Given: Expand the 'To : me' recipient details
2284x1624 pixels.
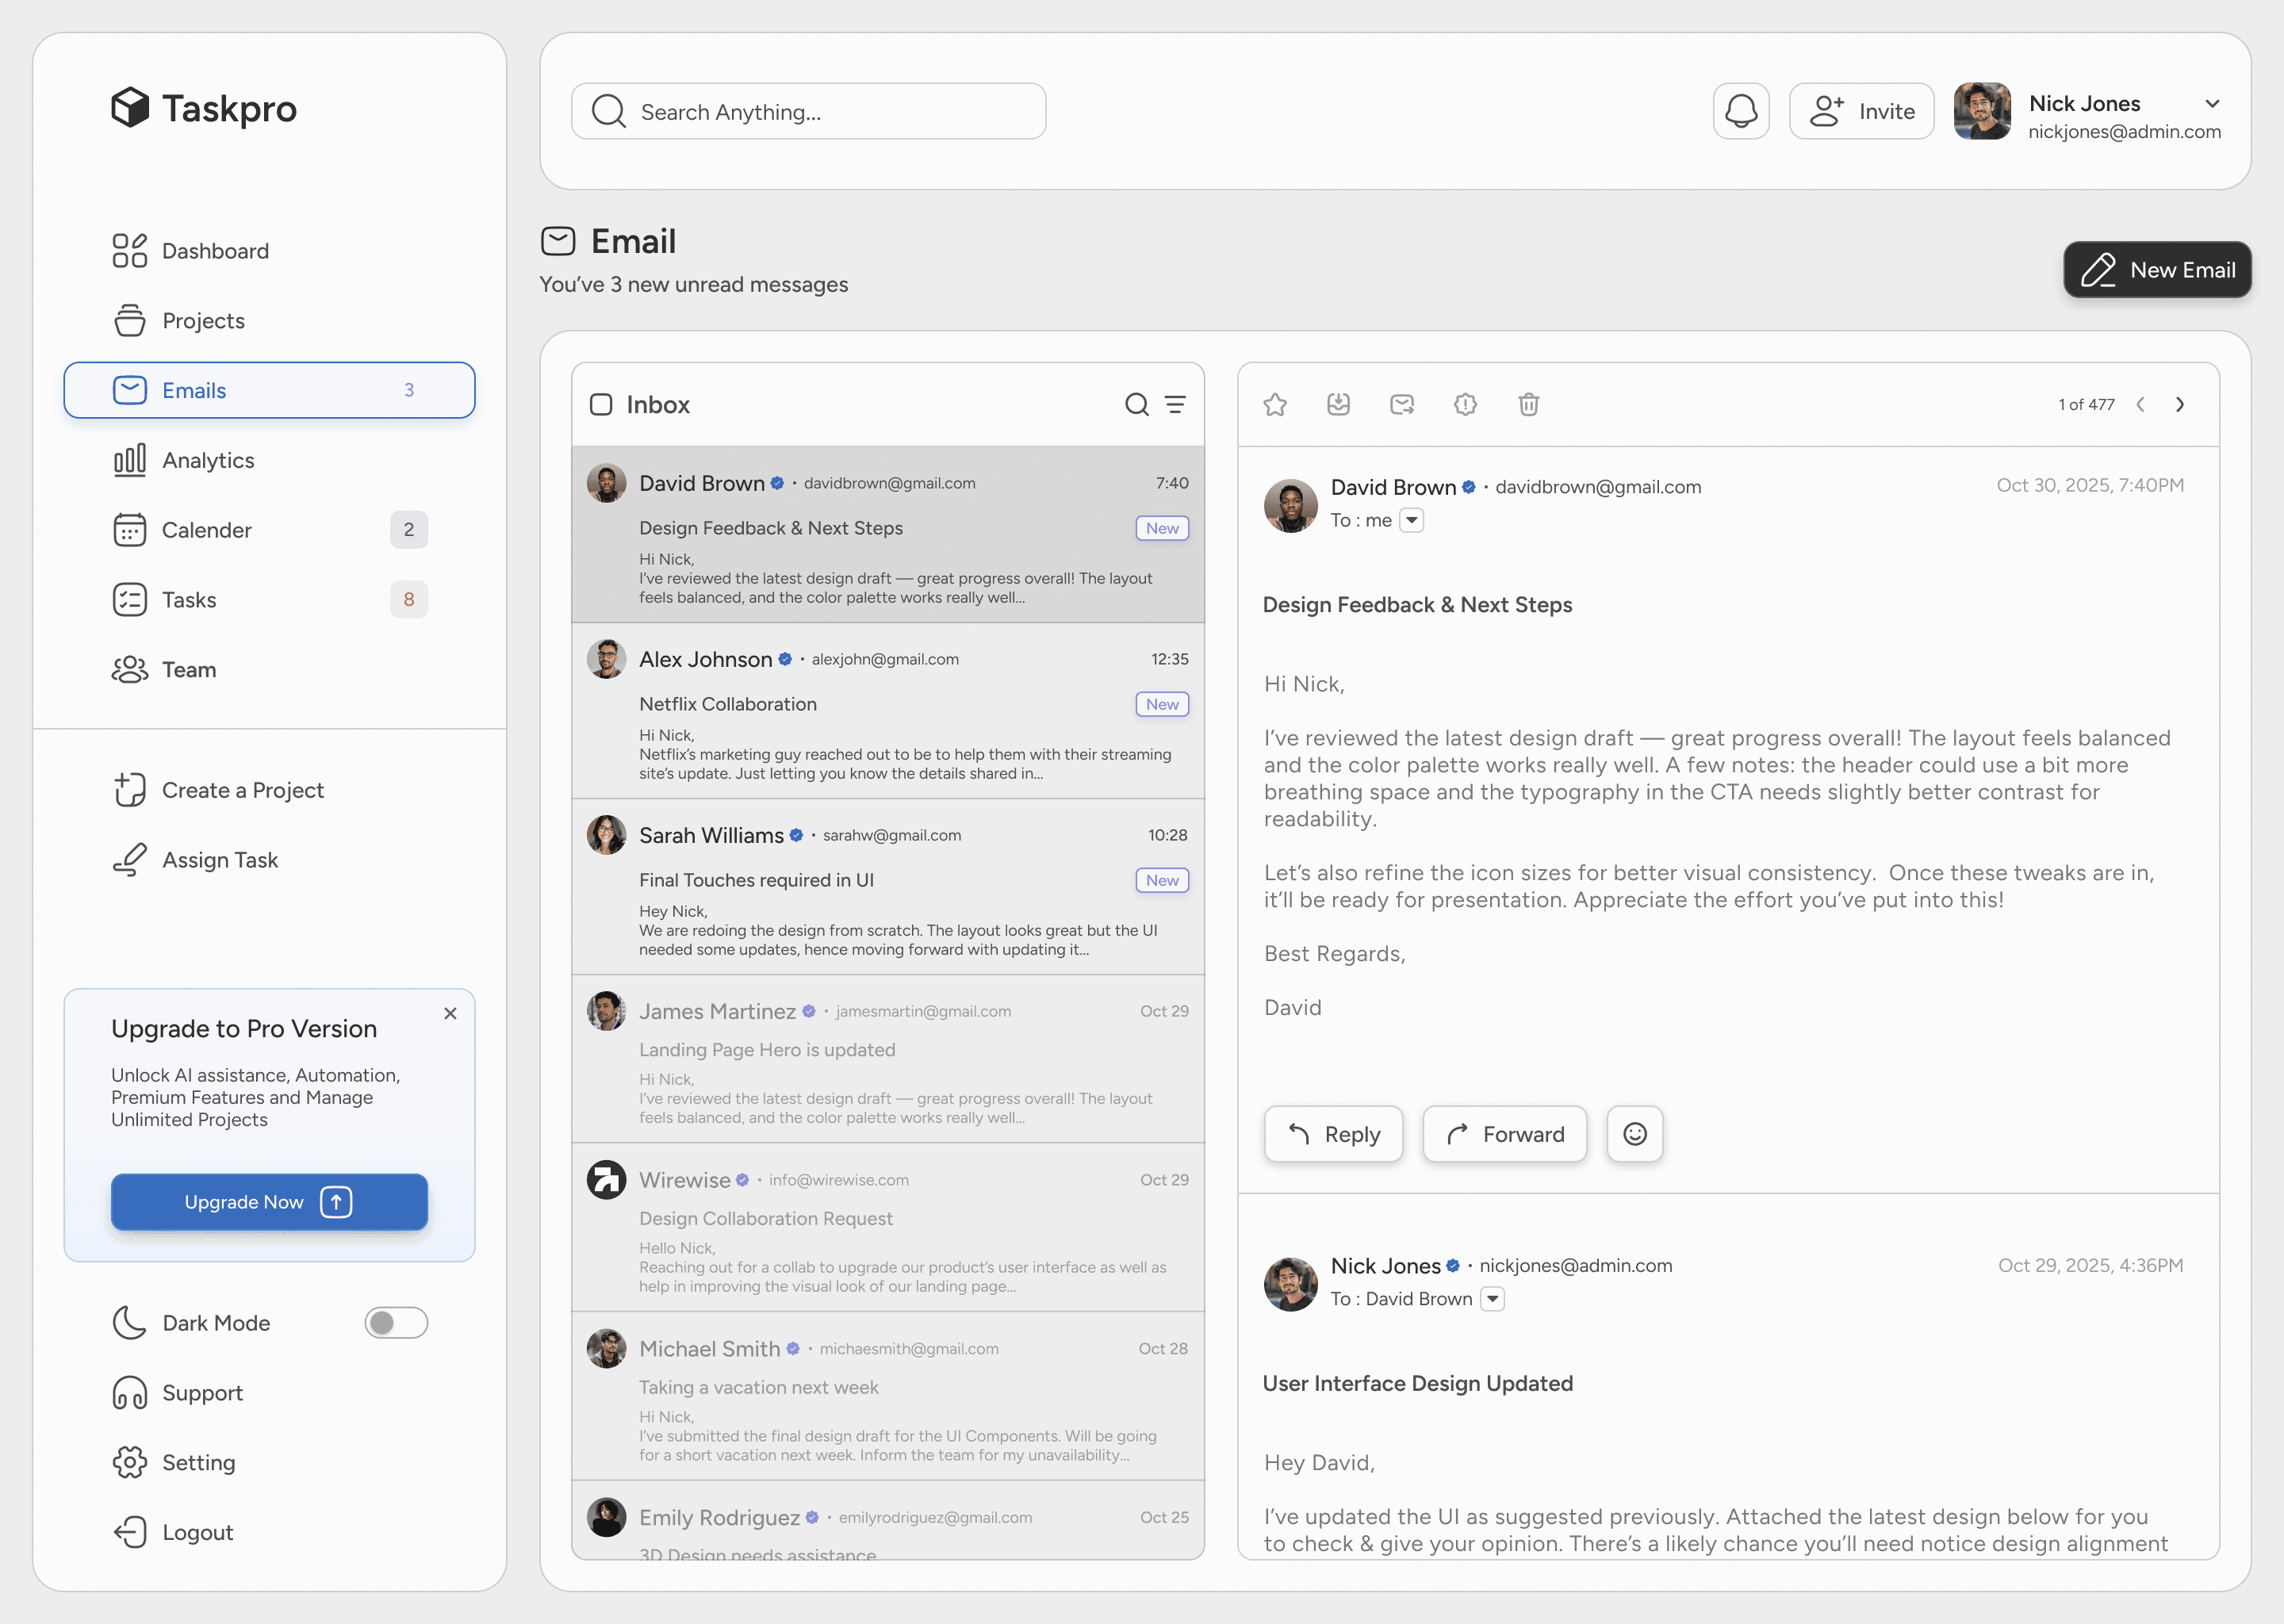Looking at the screenshot, I should 1411,521.
